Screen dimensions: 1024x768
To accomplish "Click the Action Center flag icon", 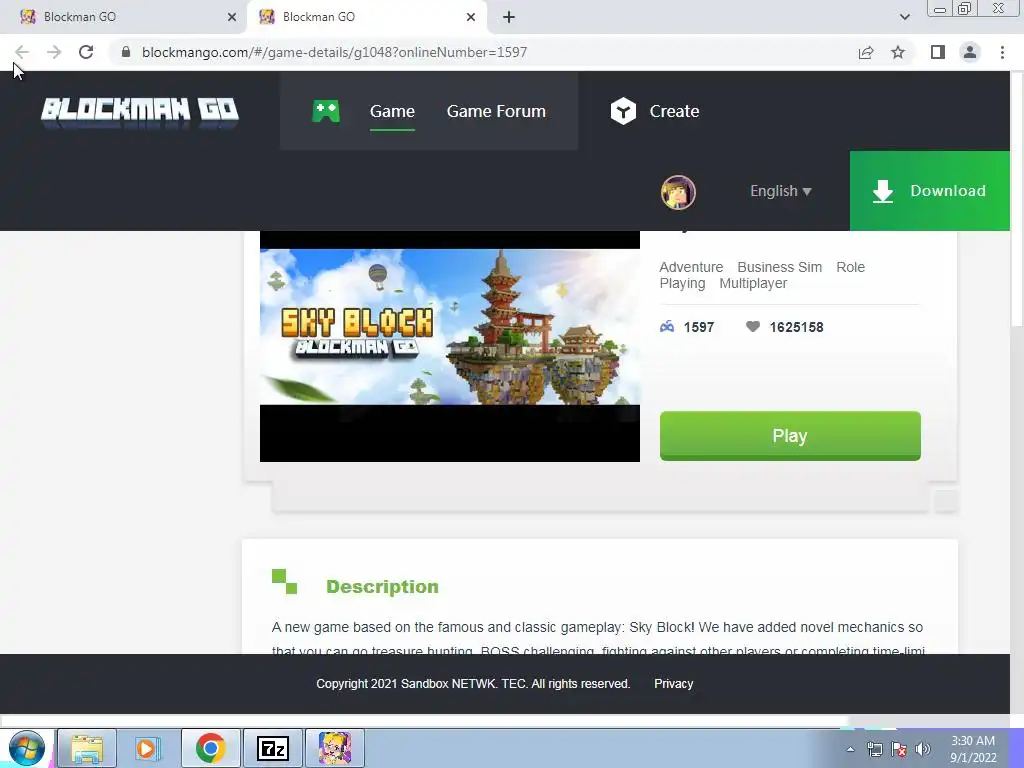I will point(899,749).
